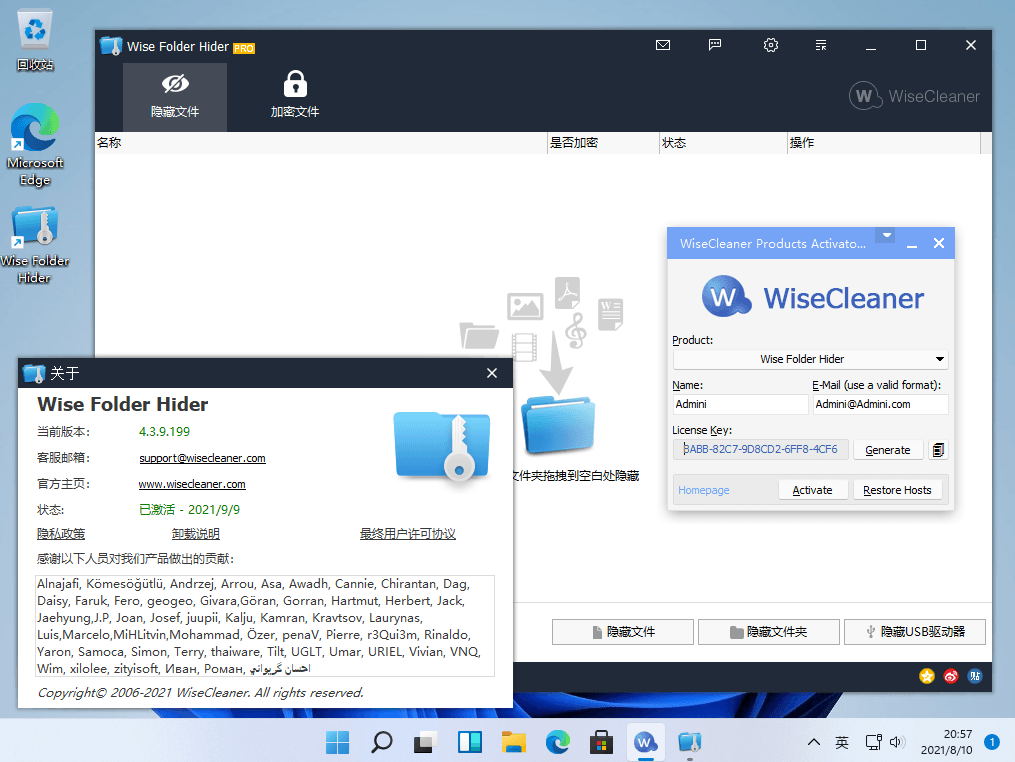Viewport: 1015px width, 762px height.
Task: Click the WiseCleaner logo in Activator
Action: click(812, 297)
